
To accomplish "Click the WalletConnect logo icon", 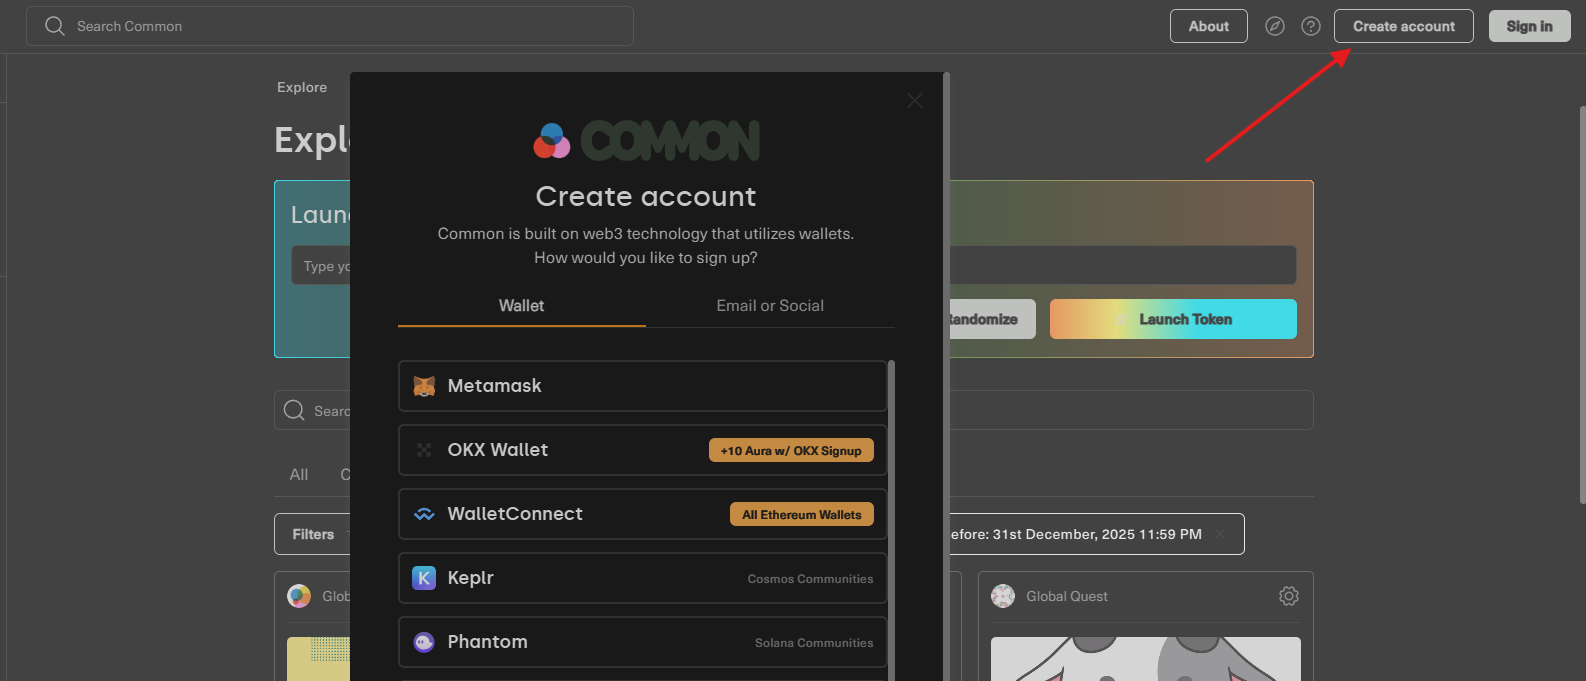I will click(x=424, y=514).
